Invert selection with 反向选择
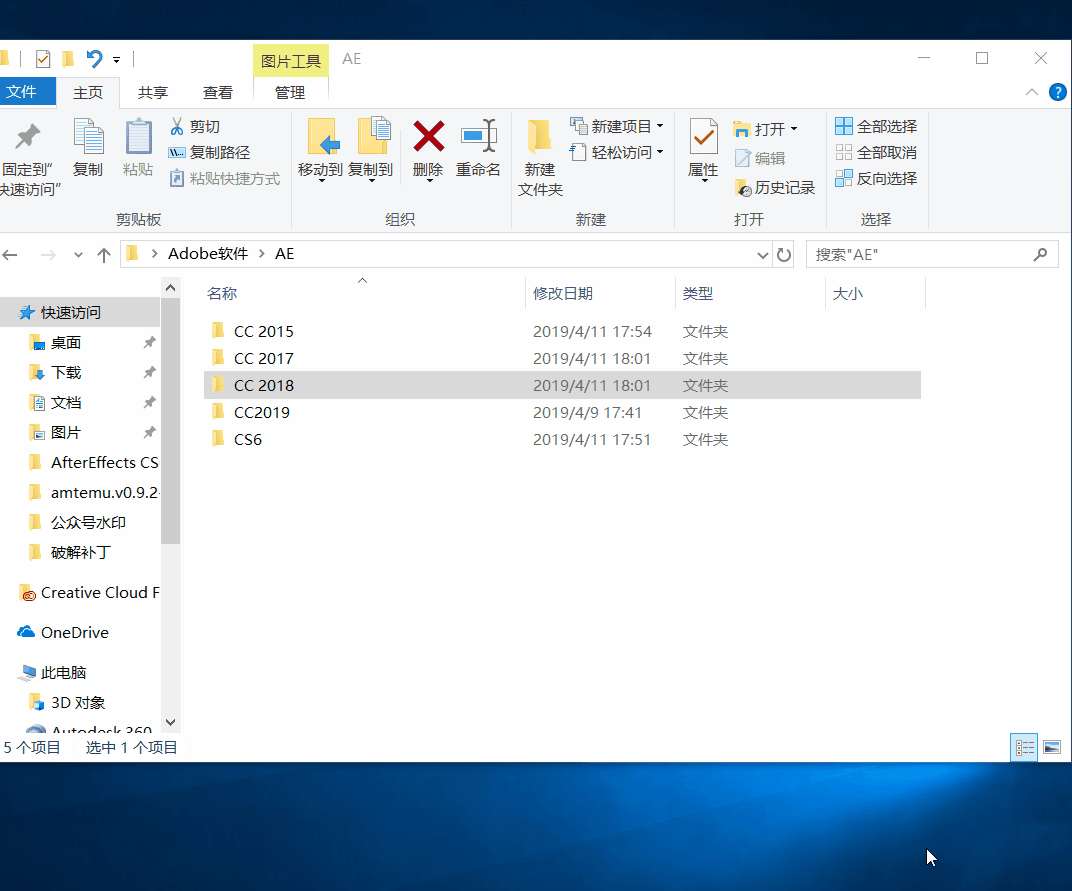The image size is (1072, 891). 876,178
